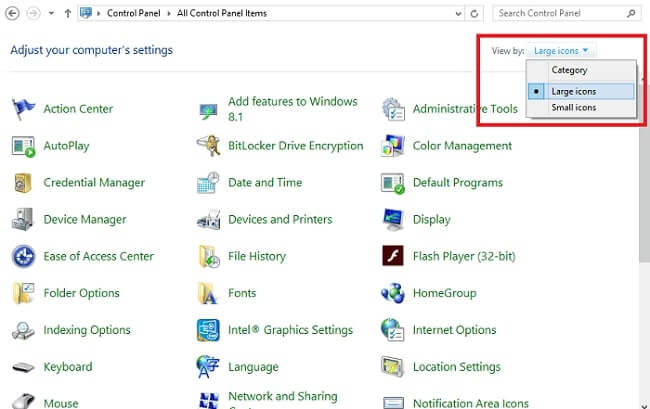Image resolution: width=650 pixels, height=409 pixels.
Task: Expand the View by Large icons dropdown
Action: coord(561,50)
